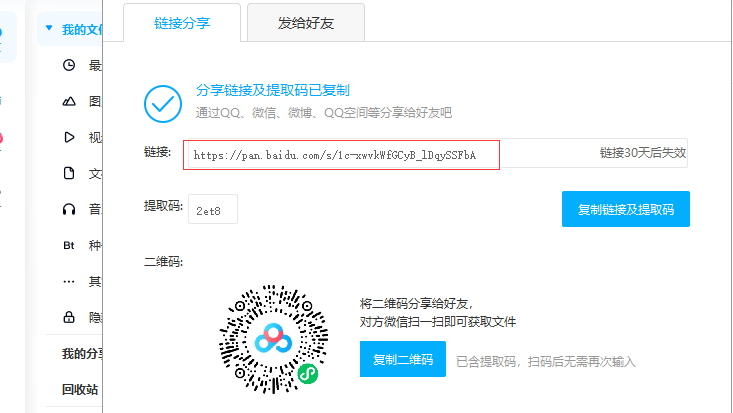Image resolution: width=733 pixels, height=413 pixels.
Task: Click the green mini-program badge on QR code
Action: [x=308, y=373]
